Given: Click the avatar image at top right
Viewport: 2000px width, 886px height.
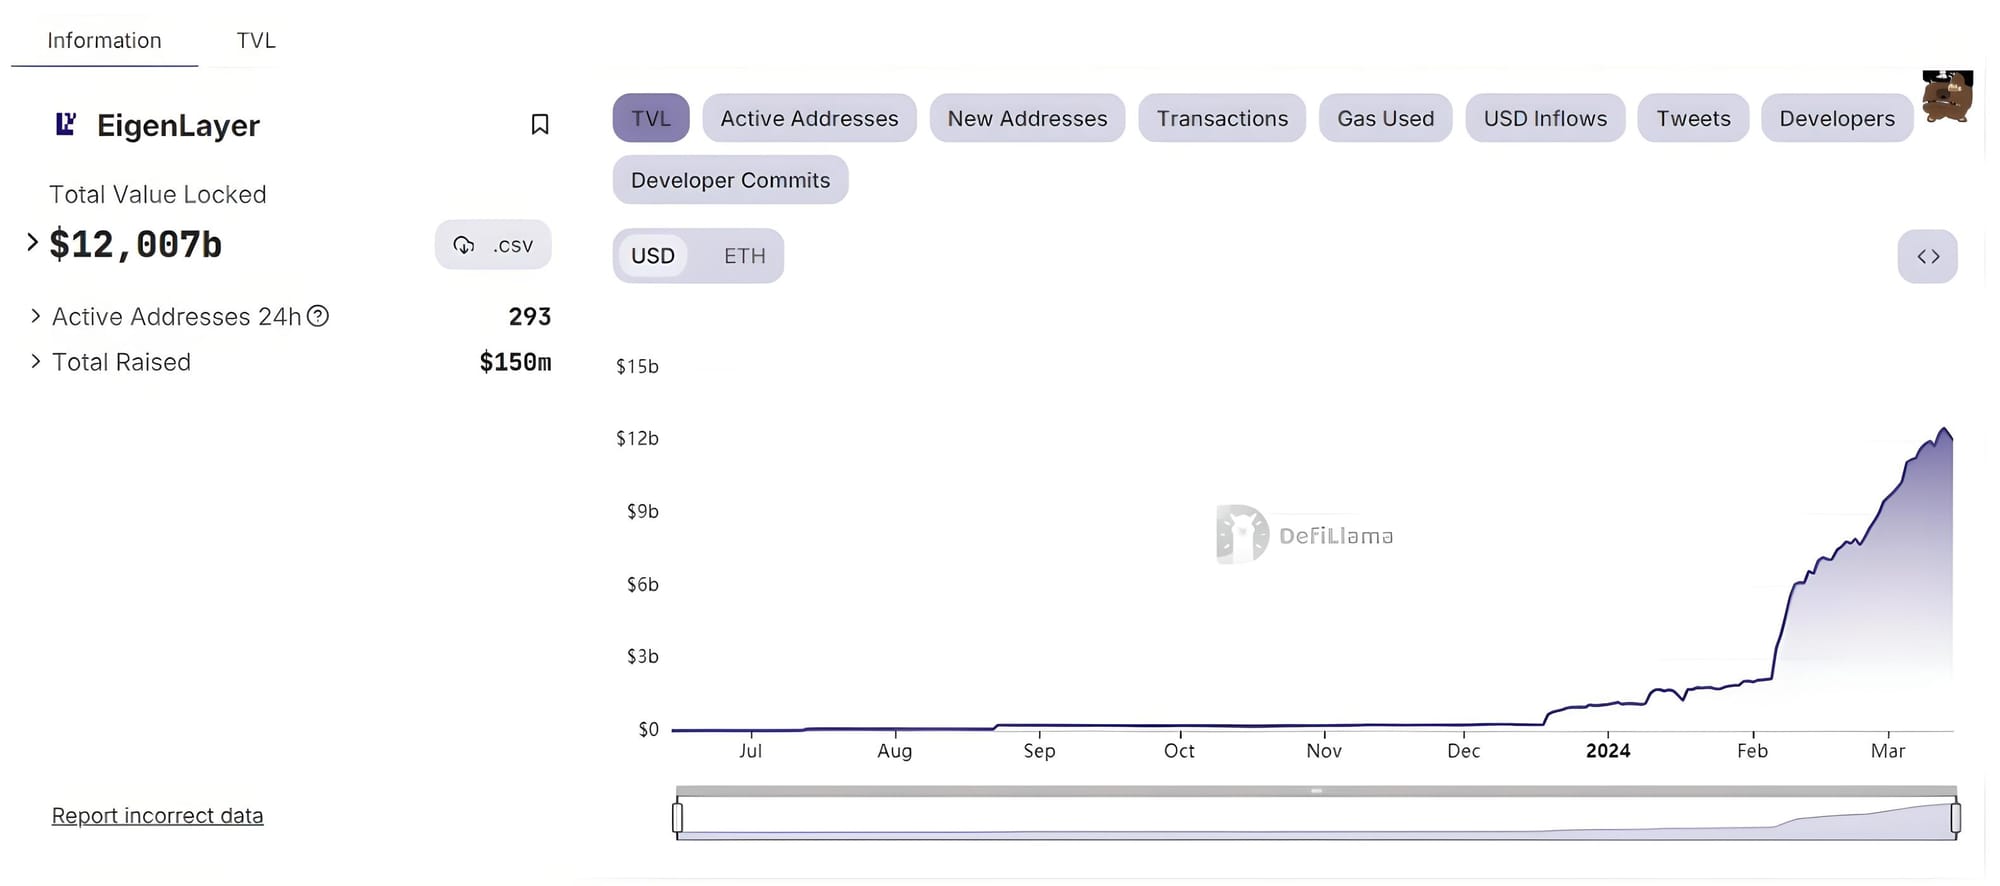Looking at the screenshot, I should tap(1946, 97).
